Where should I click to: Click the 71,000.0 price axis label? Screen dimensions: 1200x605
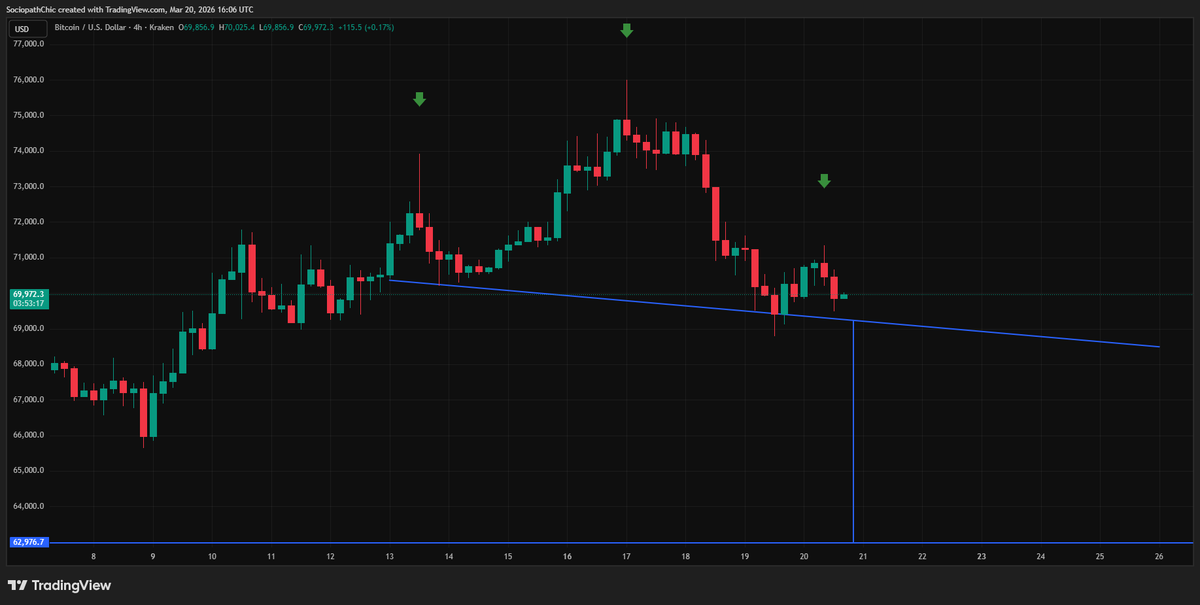pos(29,257)
